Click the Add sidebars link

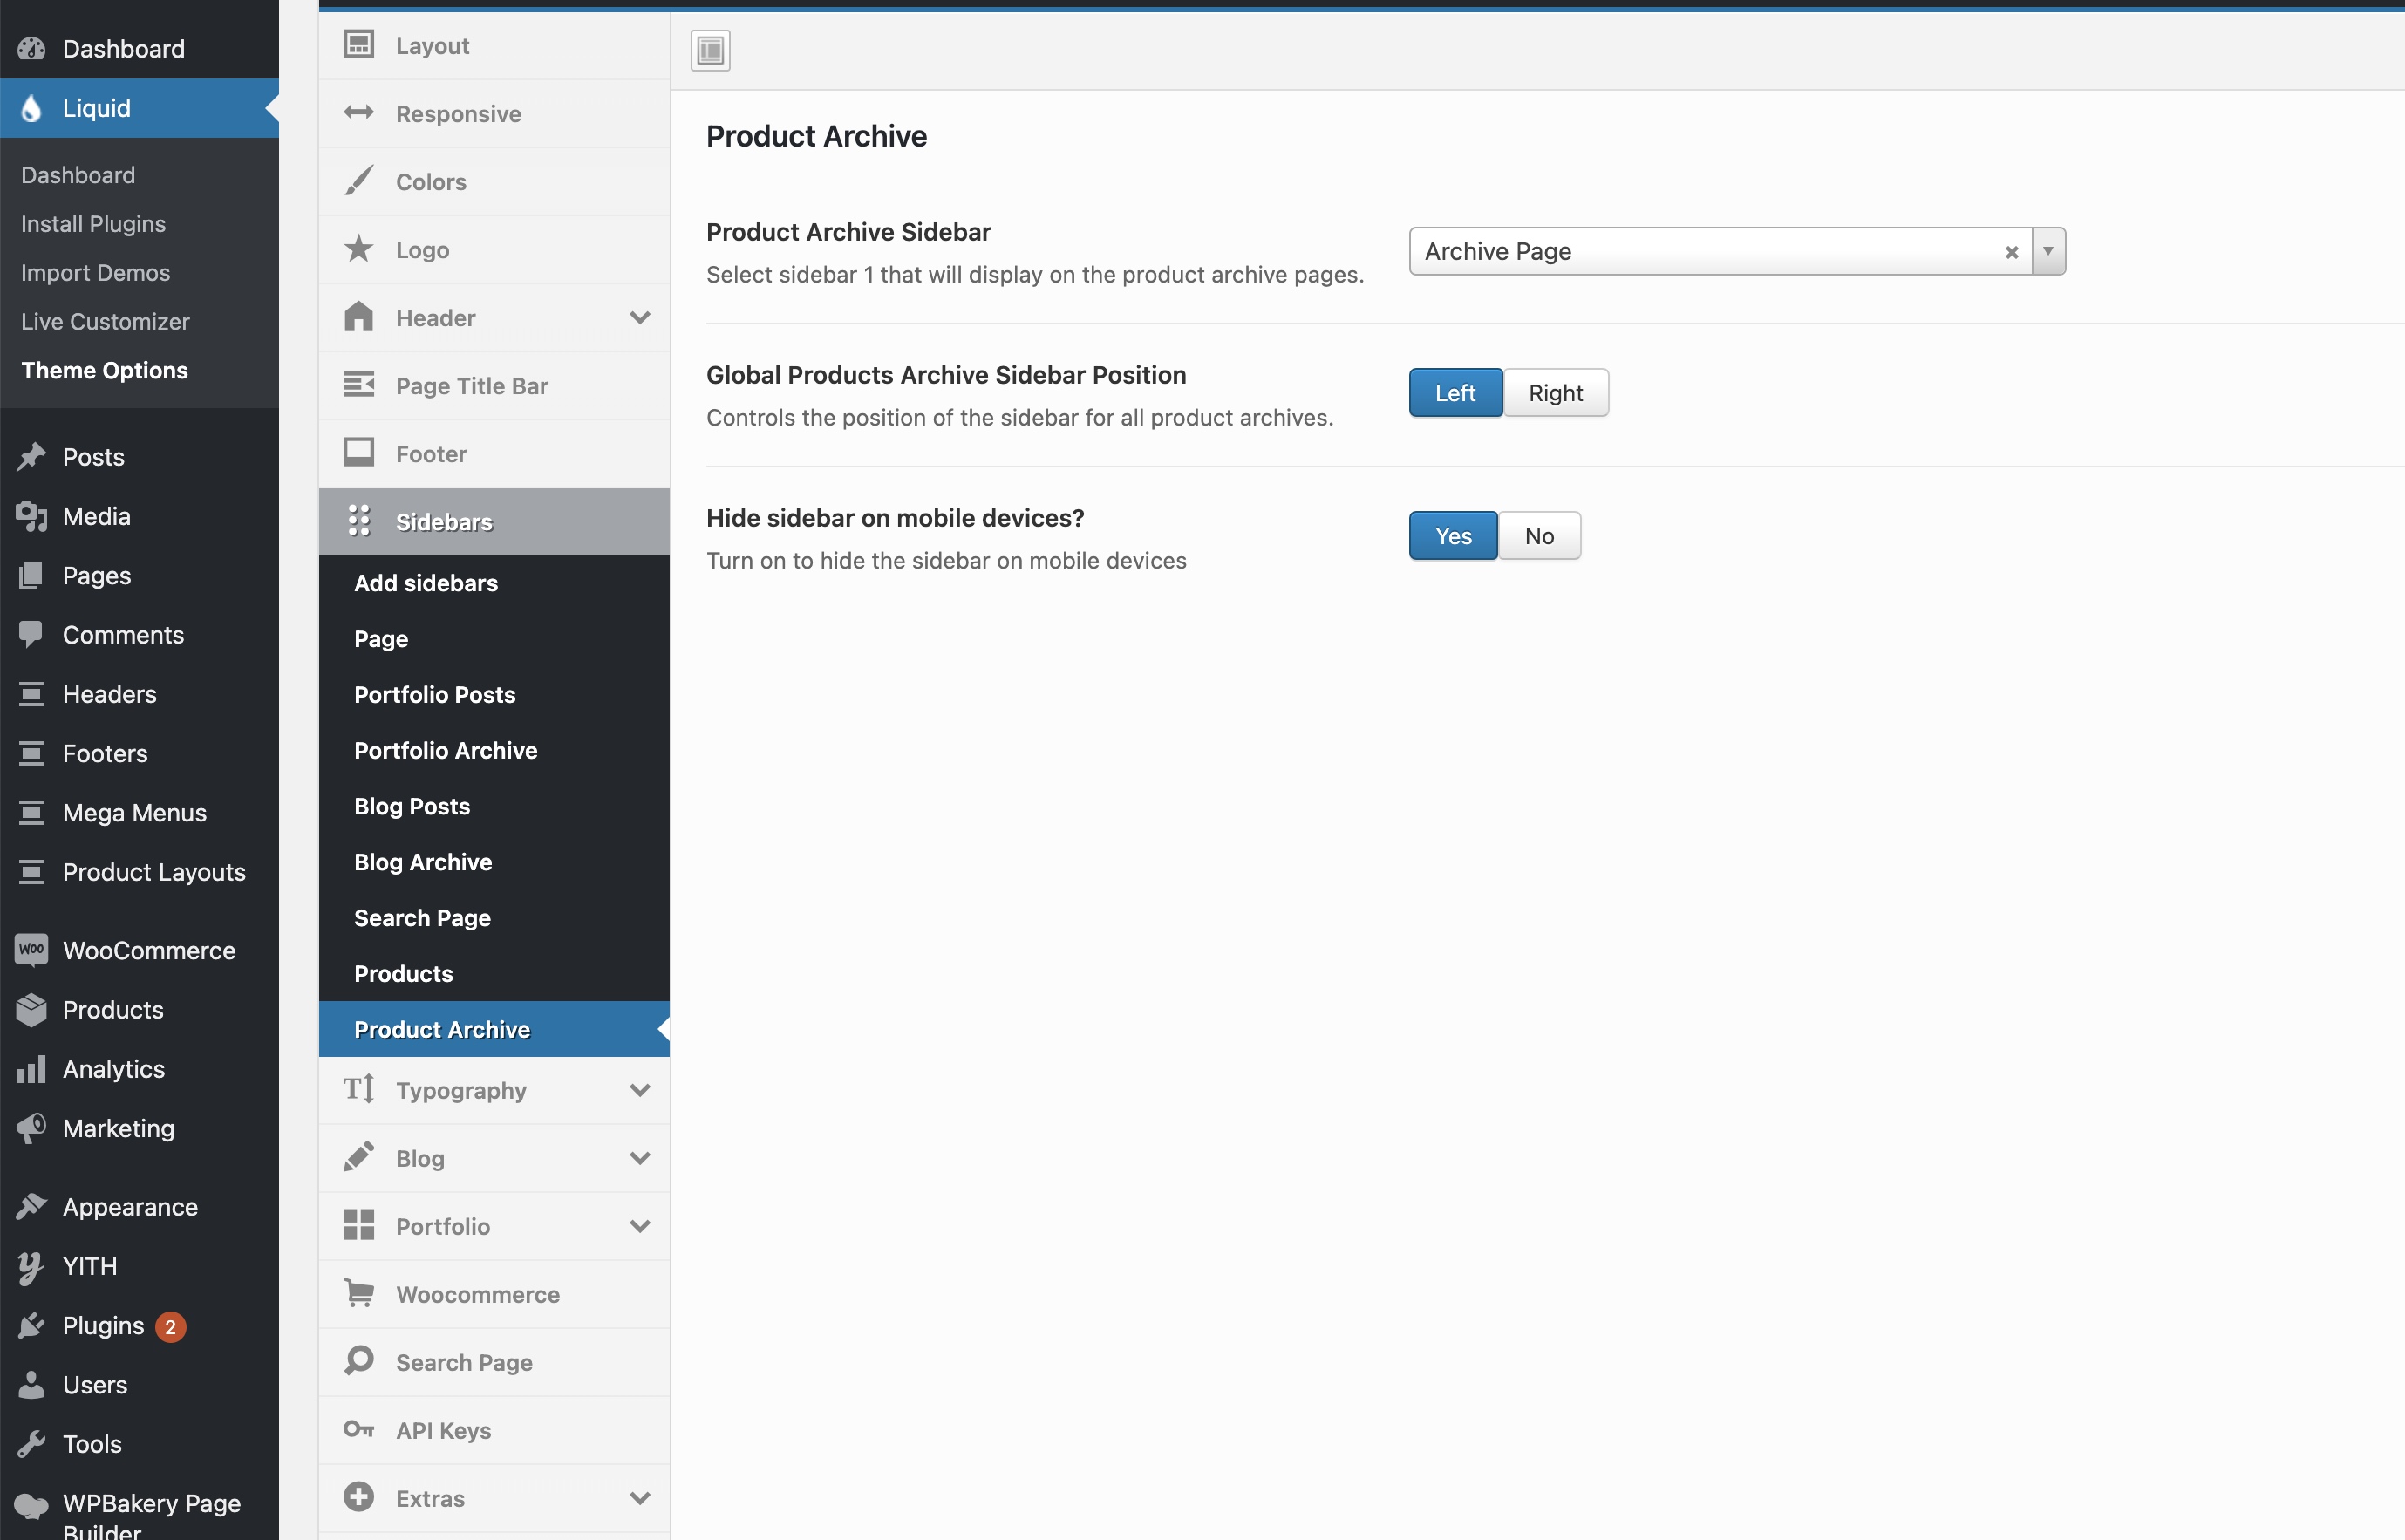click(x=425, y=583)
